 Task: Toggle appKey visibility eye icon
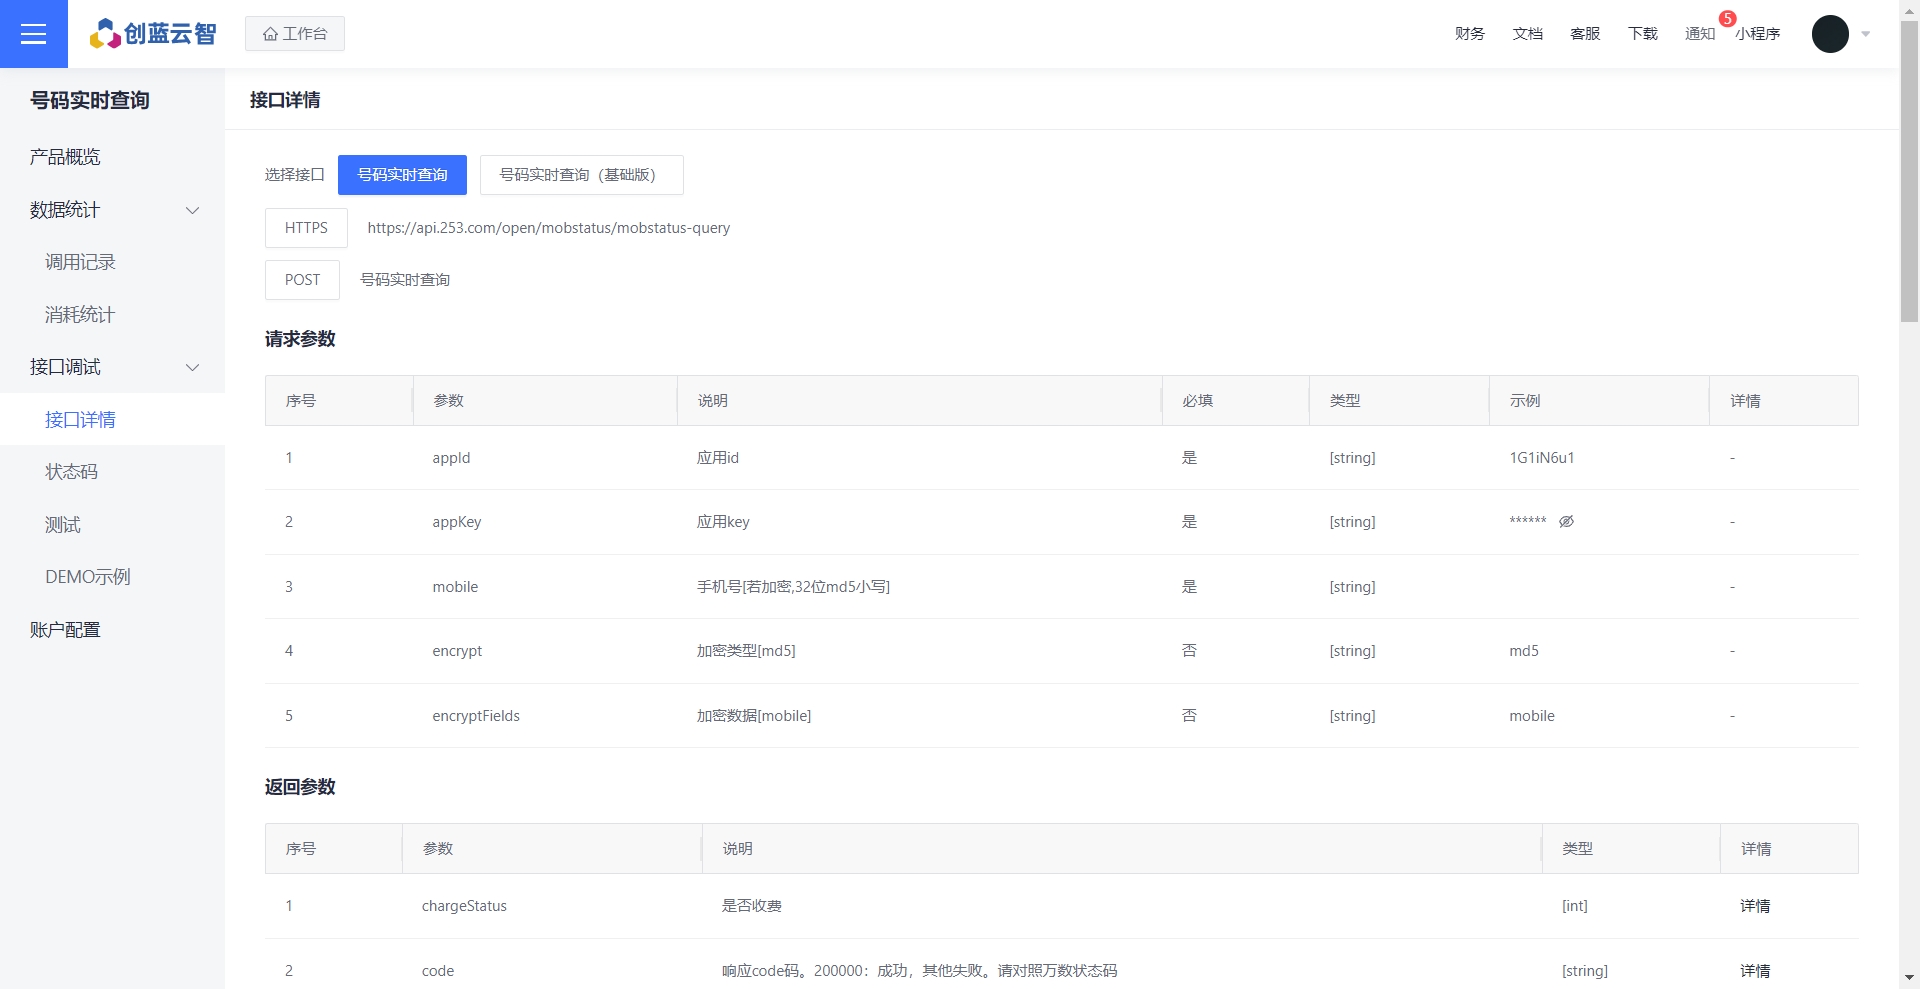[1566, 521]
